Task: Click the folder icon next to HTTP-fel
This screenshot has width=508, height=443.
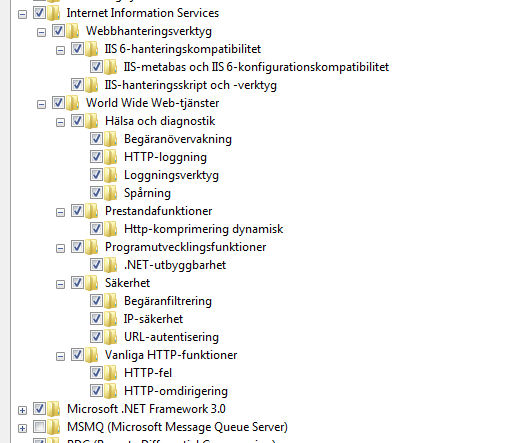Action: click(110, 373)
